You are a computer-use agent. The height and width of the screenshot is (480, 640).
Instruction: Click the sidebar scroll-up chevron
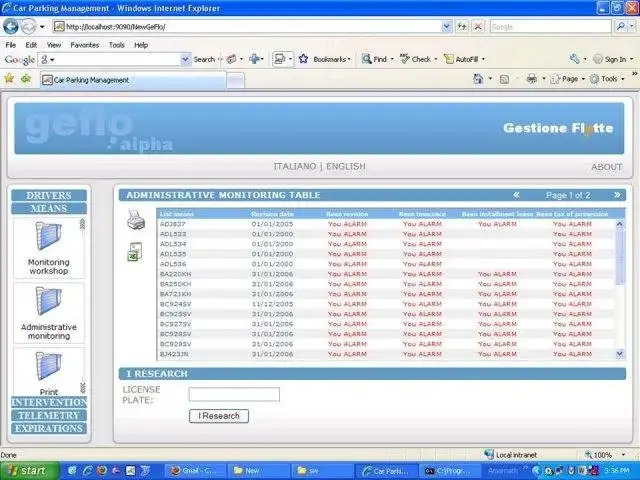(82, 224)
